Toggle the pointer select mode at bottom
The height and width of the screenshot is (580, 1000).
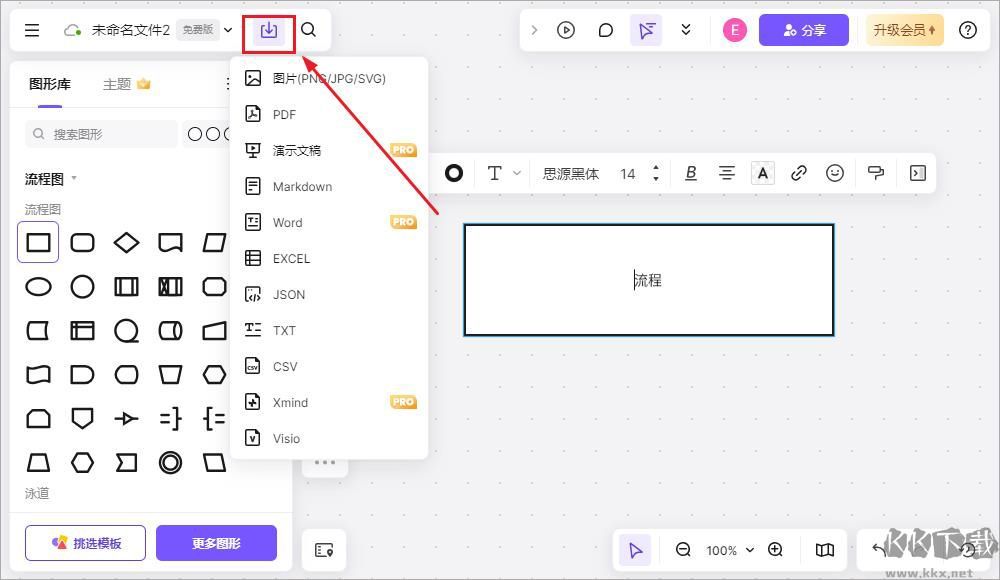635,549
